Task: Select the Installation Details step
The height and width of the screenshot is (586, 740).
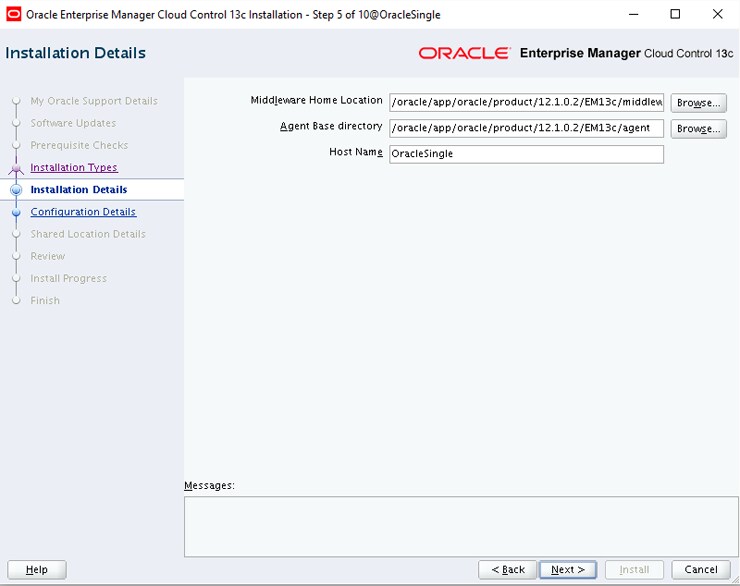Action: 79,190
